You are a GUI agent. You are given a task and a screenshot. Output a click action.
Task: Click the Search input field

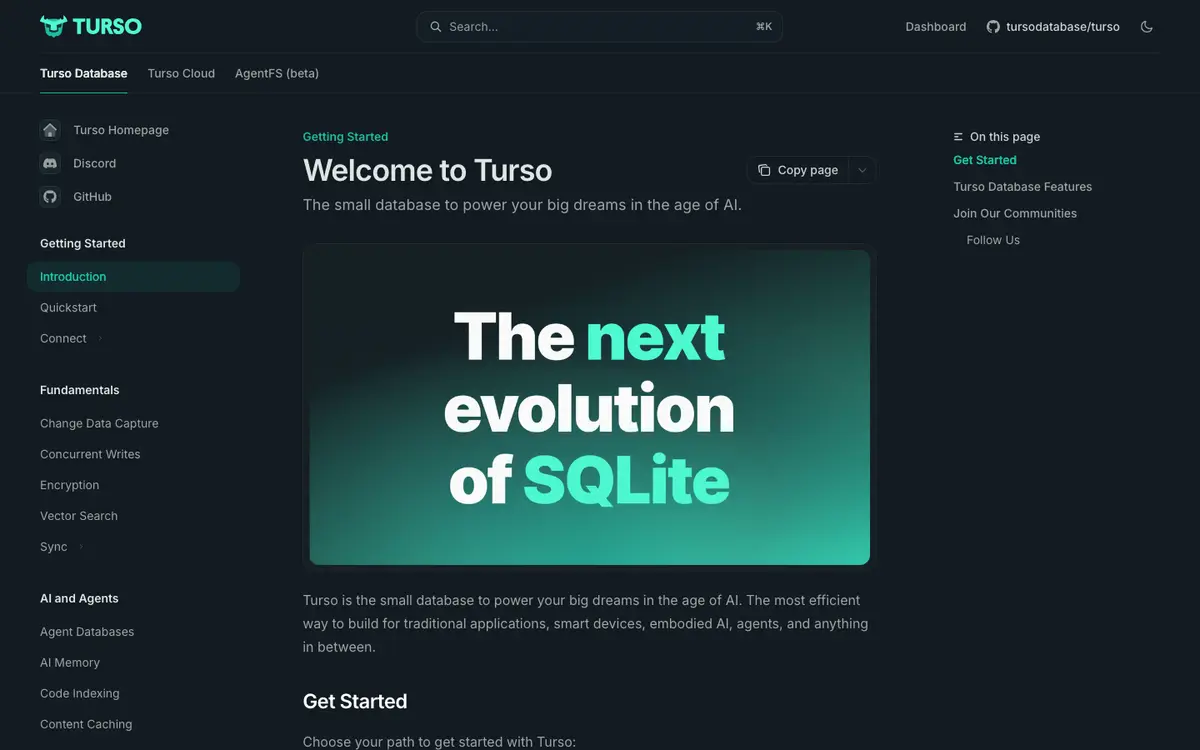click(599, 27)
